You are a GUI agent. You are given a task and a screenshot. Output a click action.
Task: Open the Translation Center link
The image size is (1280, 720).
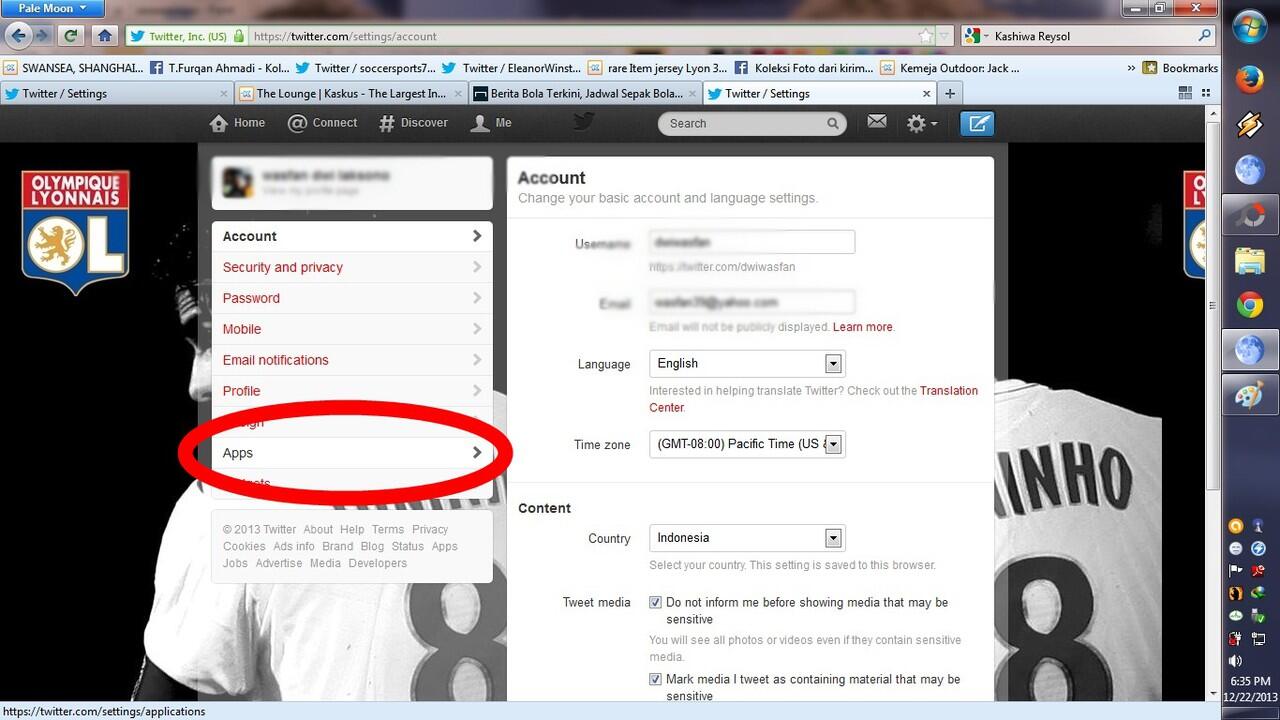point(814,399)
